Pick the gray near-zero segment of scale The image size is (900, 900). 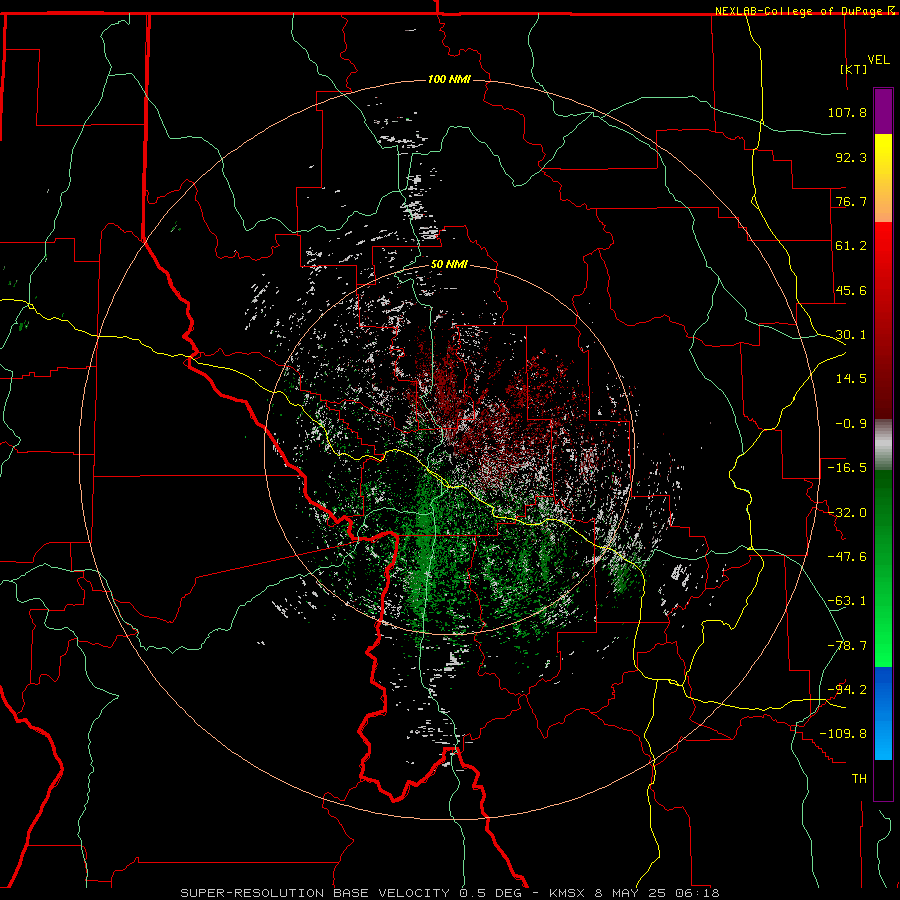click(883, 445)
